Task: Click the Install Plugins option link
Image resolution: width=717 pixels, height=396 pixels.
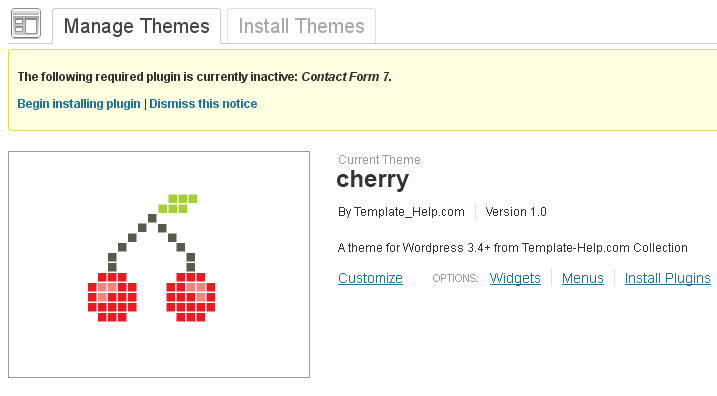Action: click(x=667, y=278)
